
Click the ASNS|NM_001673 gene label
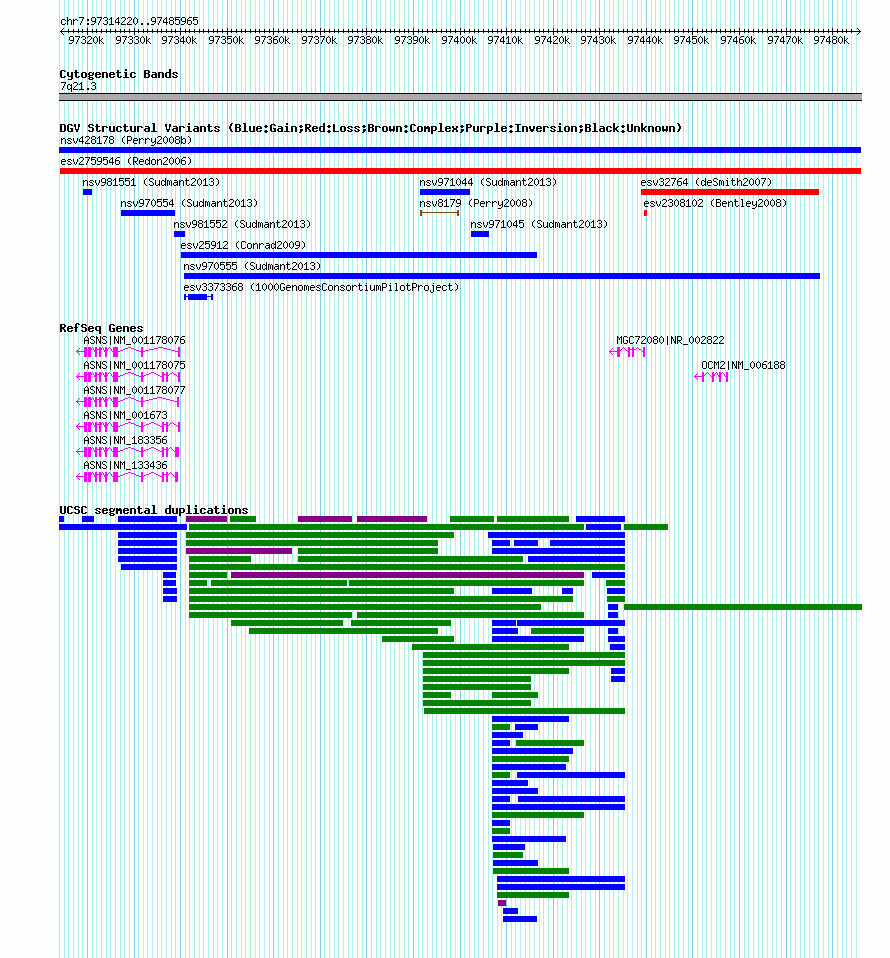click(x=125, y=415)
